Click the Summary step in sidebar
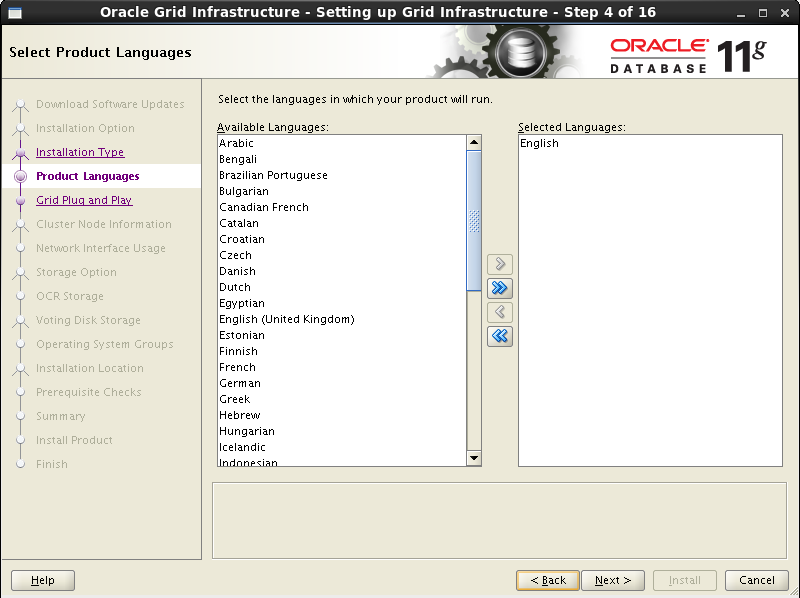 (x=61, y=416)
